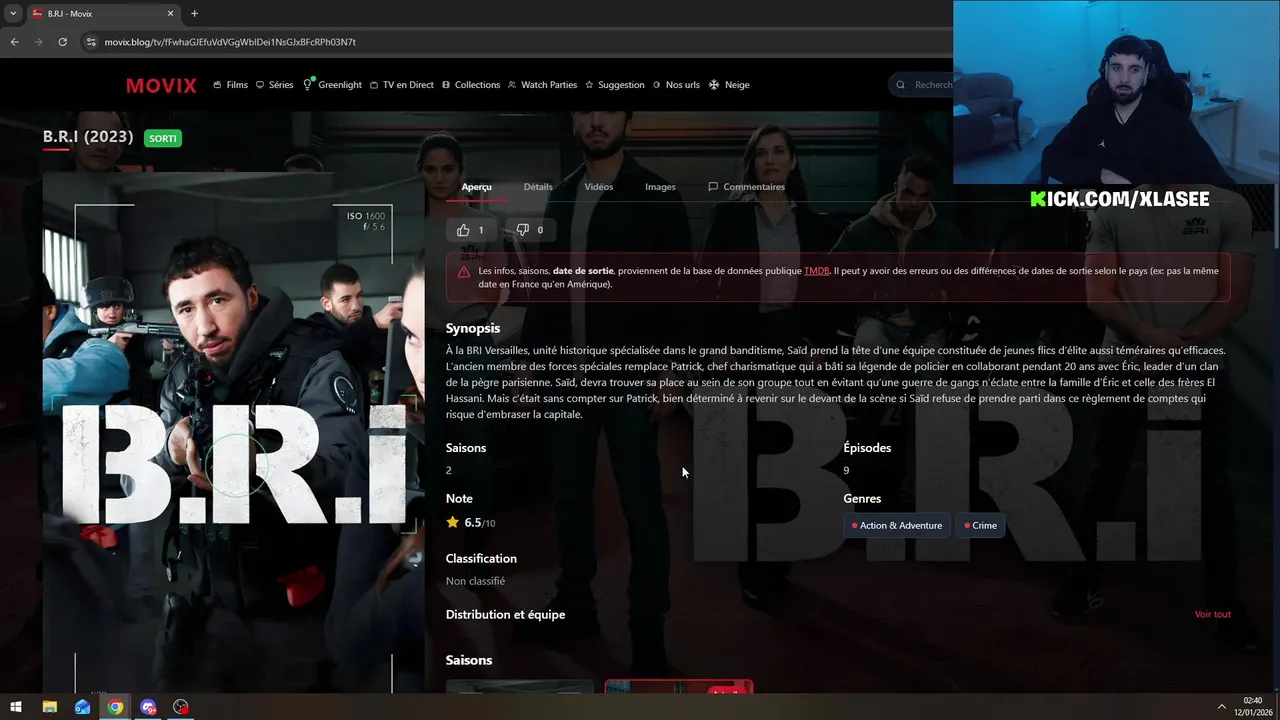Screen dimensions: 1280x720
Task: Open the TMDB link in warning
Action: (x=817, y=271)
